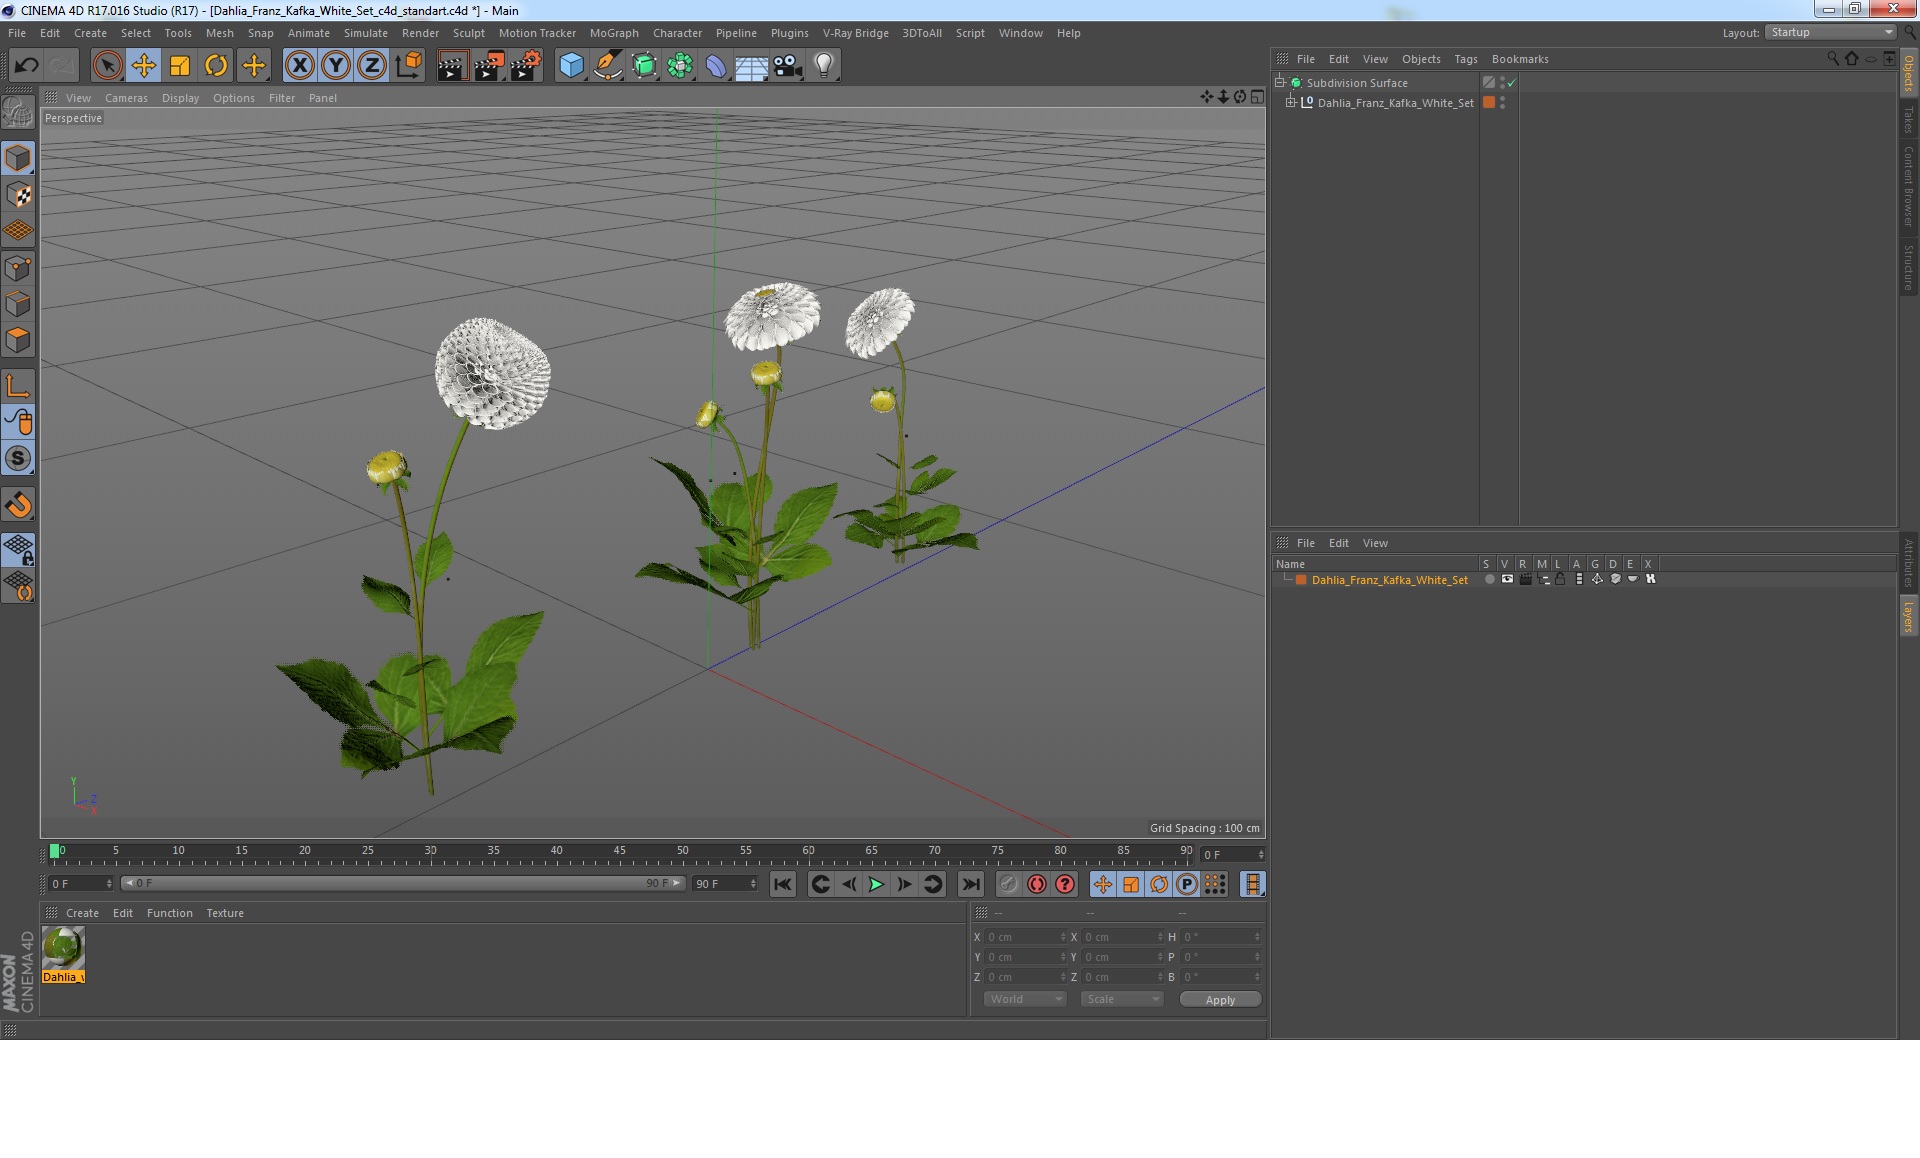This screenshot has height=1158, width=1920.
Task: Click Make Editable icon in left toolbar
Action: point(18,112)
